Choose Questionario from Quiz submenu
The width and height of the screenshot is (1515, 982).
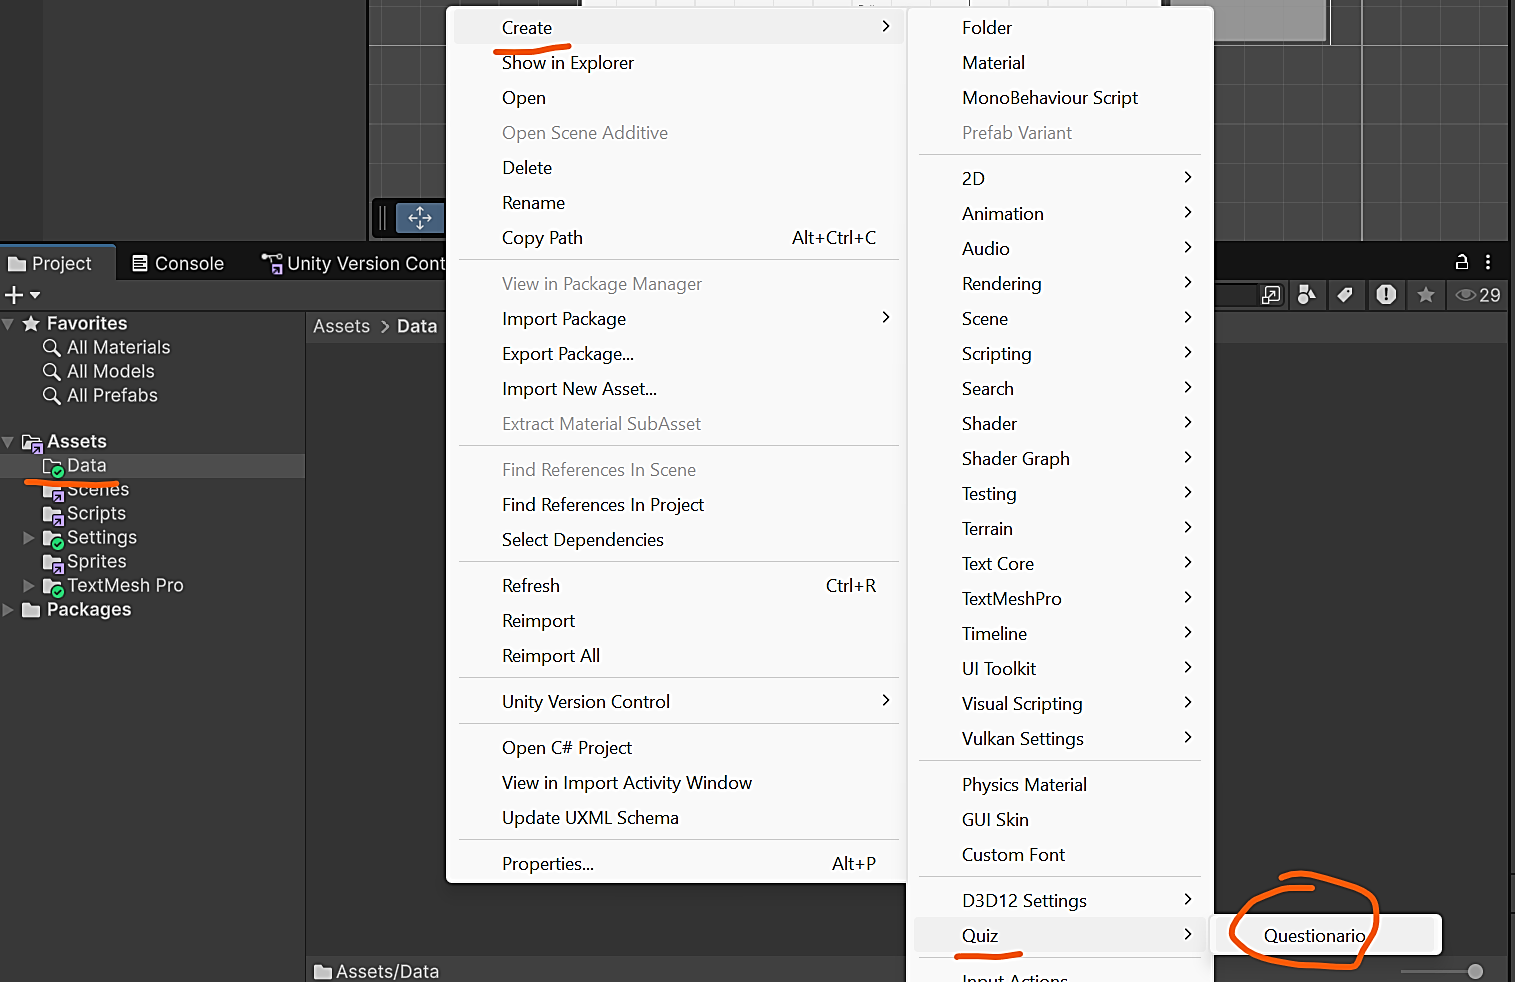tap(1314, 936)
